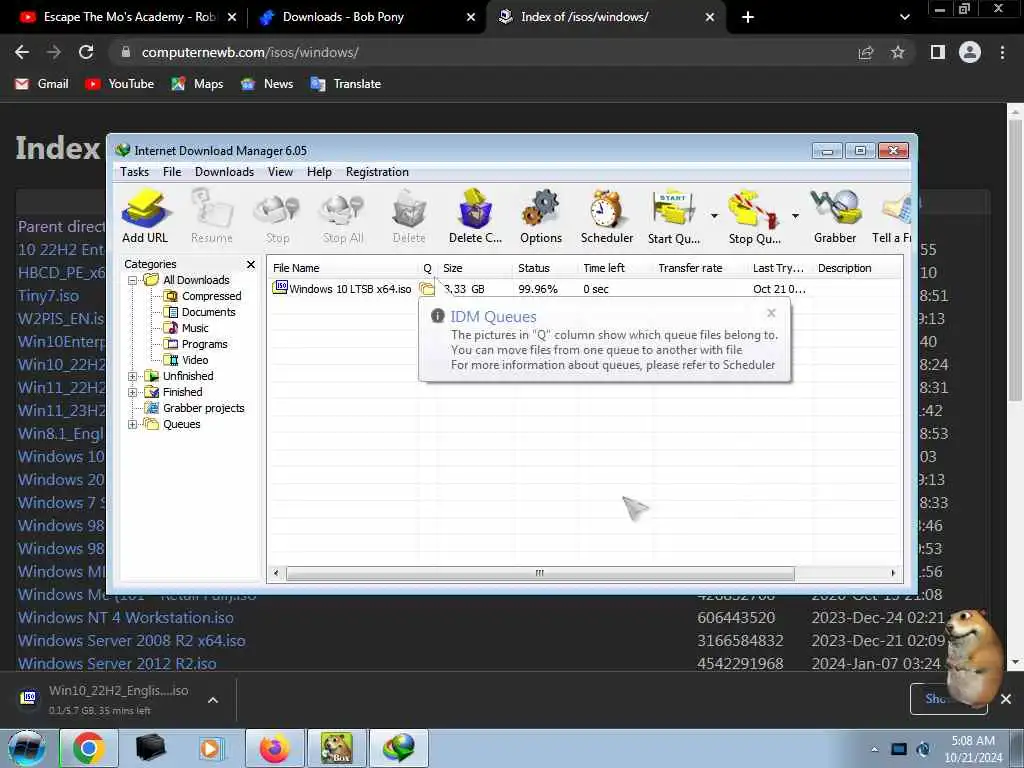Open Windows NT 4 Workstation.iso link
This screenshot has width=1024, height=768.
pos(125,618)
